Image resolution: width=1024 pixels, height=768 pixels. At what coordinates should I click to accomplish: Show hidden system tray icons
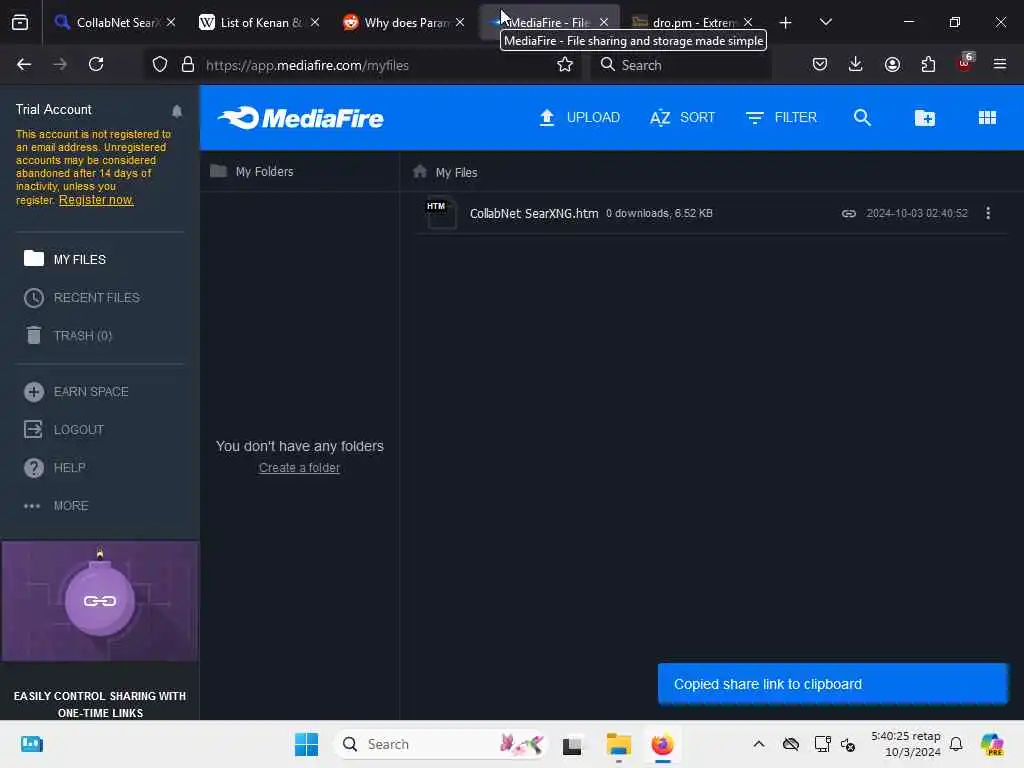coord(758,744)
